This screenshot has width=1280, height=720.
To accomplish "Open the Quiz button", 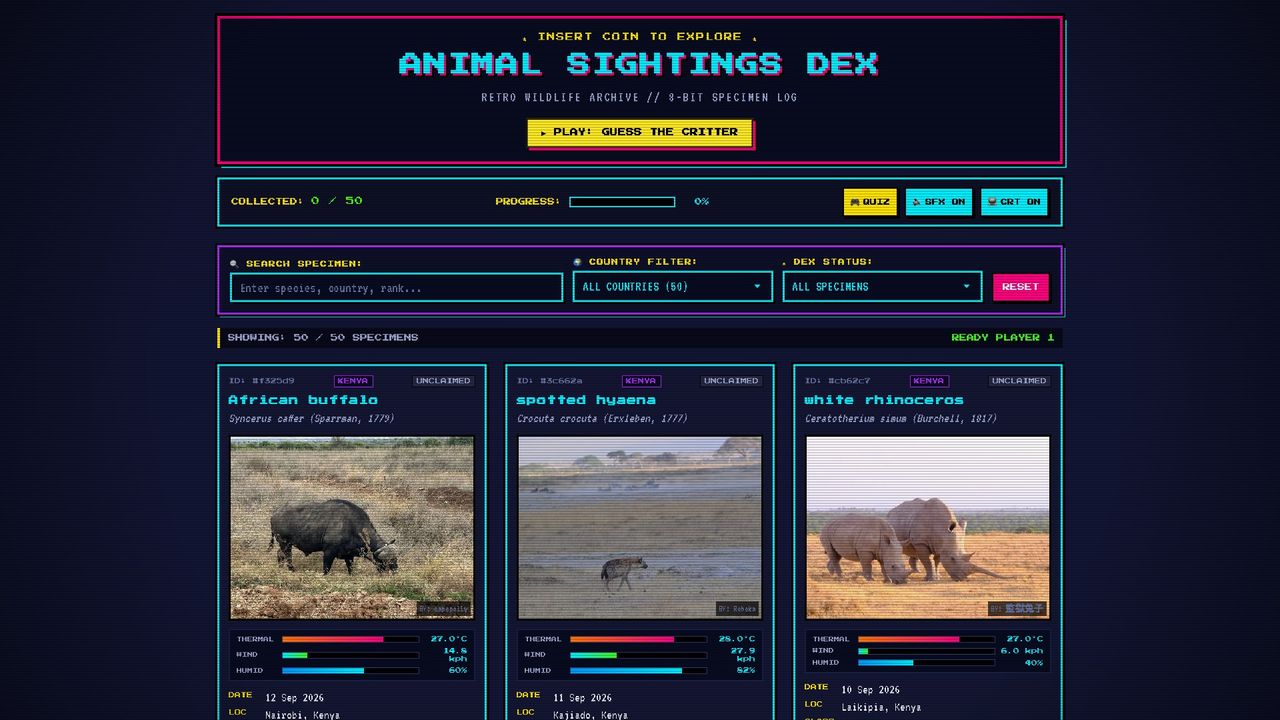I will pyautogui.click(x=870, y=202).
